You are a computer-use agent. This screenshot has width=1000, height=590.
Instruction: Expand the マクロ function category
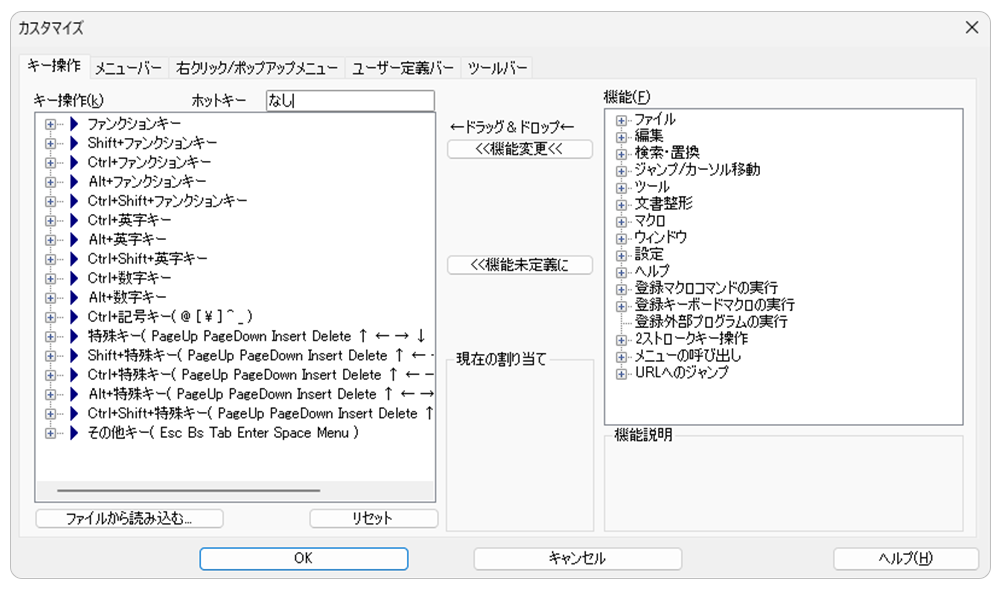[x=621, y=220]
